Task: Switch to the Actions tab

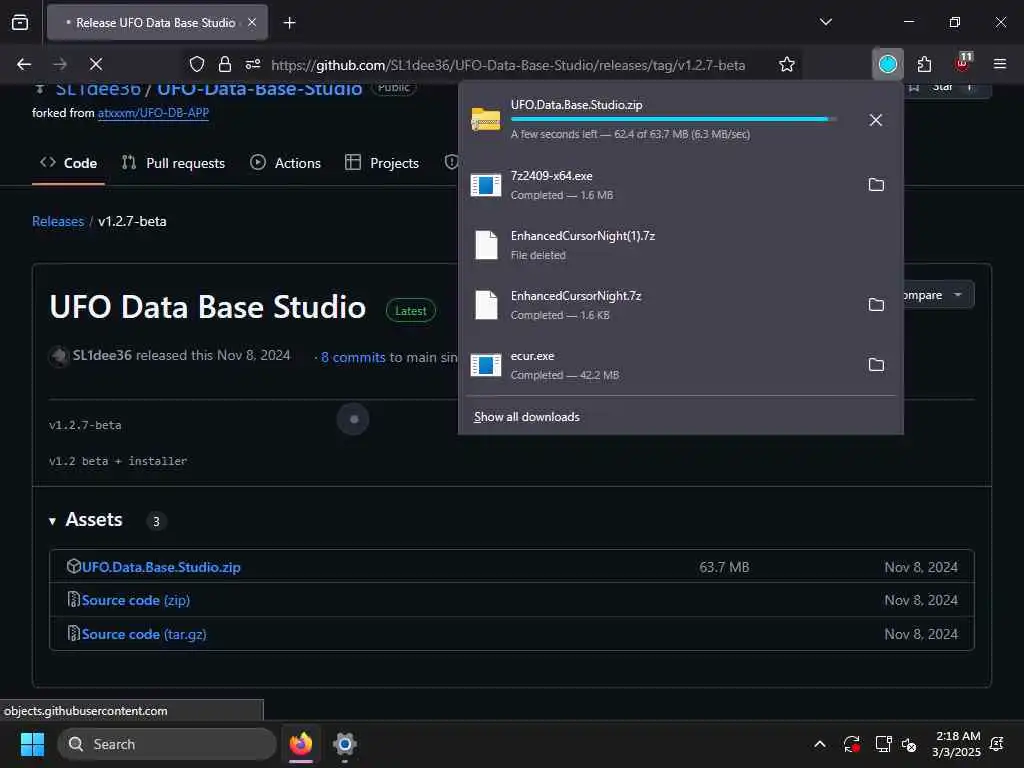Action: pos(285,163)
